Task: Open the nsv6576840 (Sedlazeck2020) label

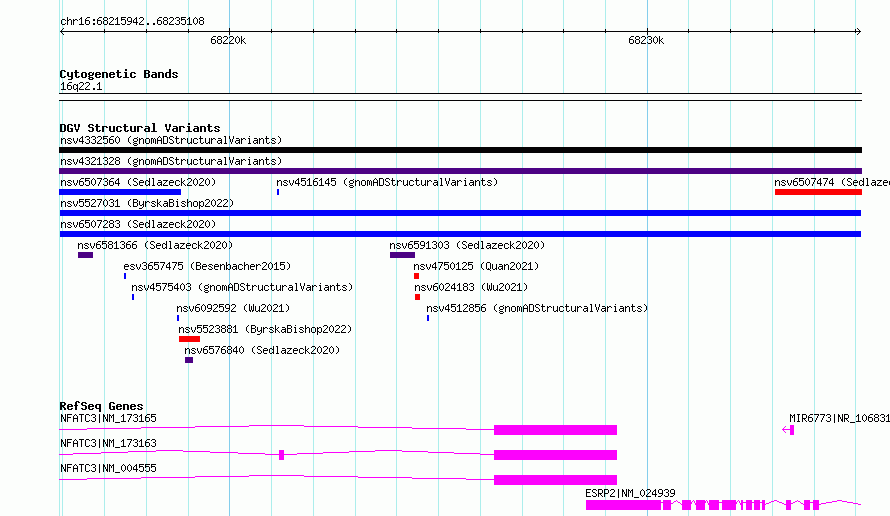Action: point(262,350)
